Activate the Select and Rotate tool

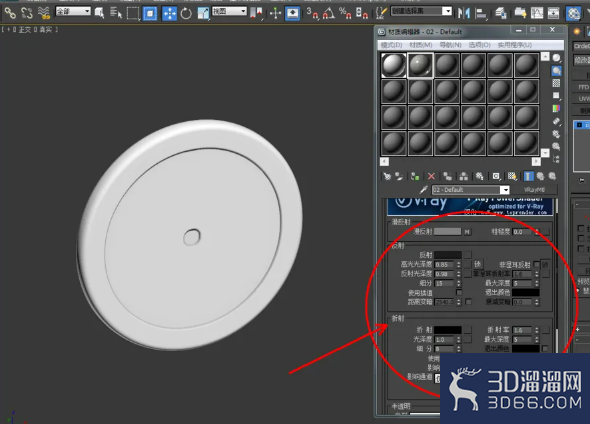[186, 13]
